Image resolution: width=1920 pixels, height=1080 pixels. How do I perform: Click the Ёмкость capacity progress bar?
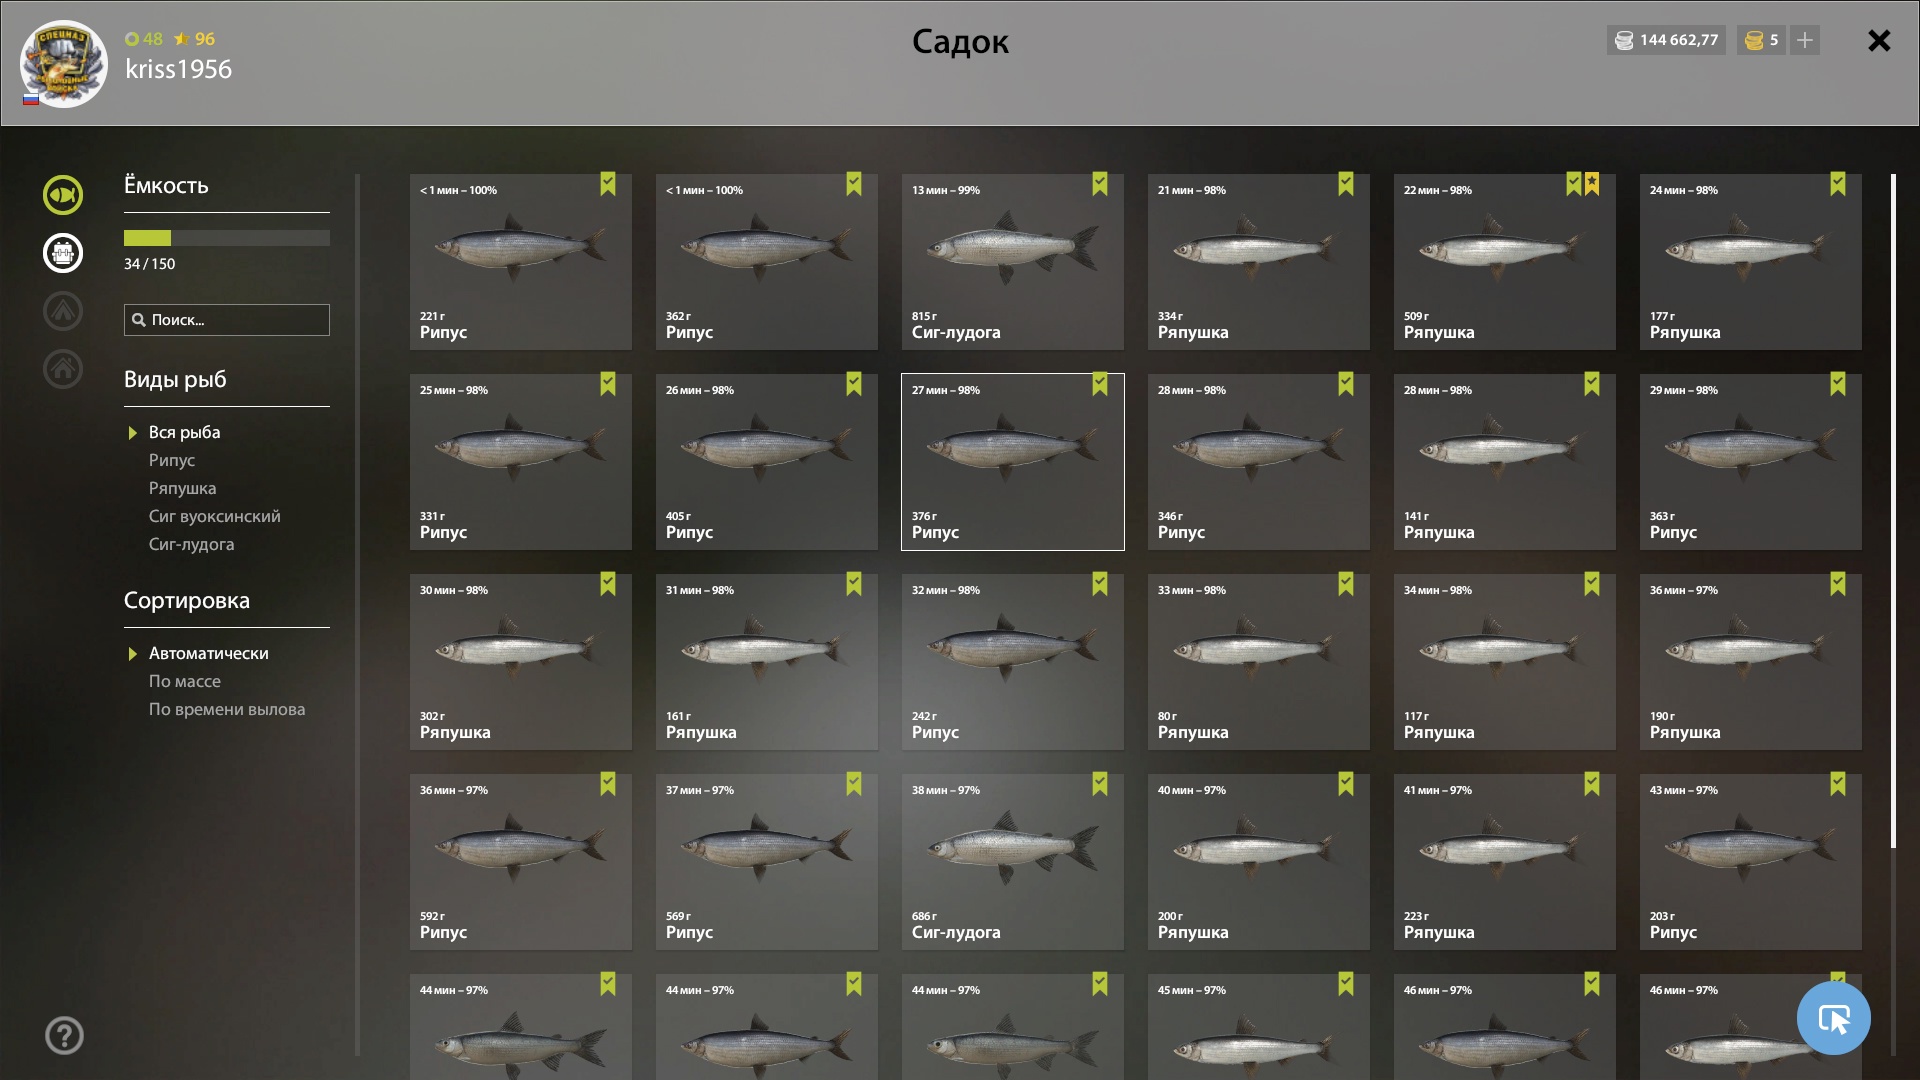point(227,238)
